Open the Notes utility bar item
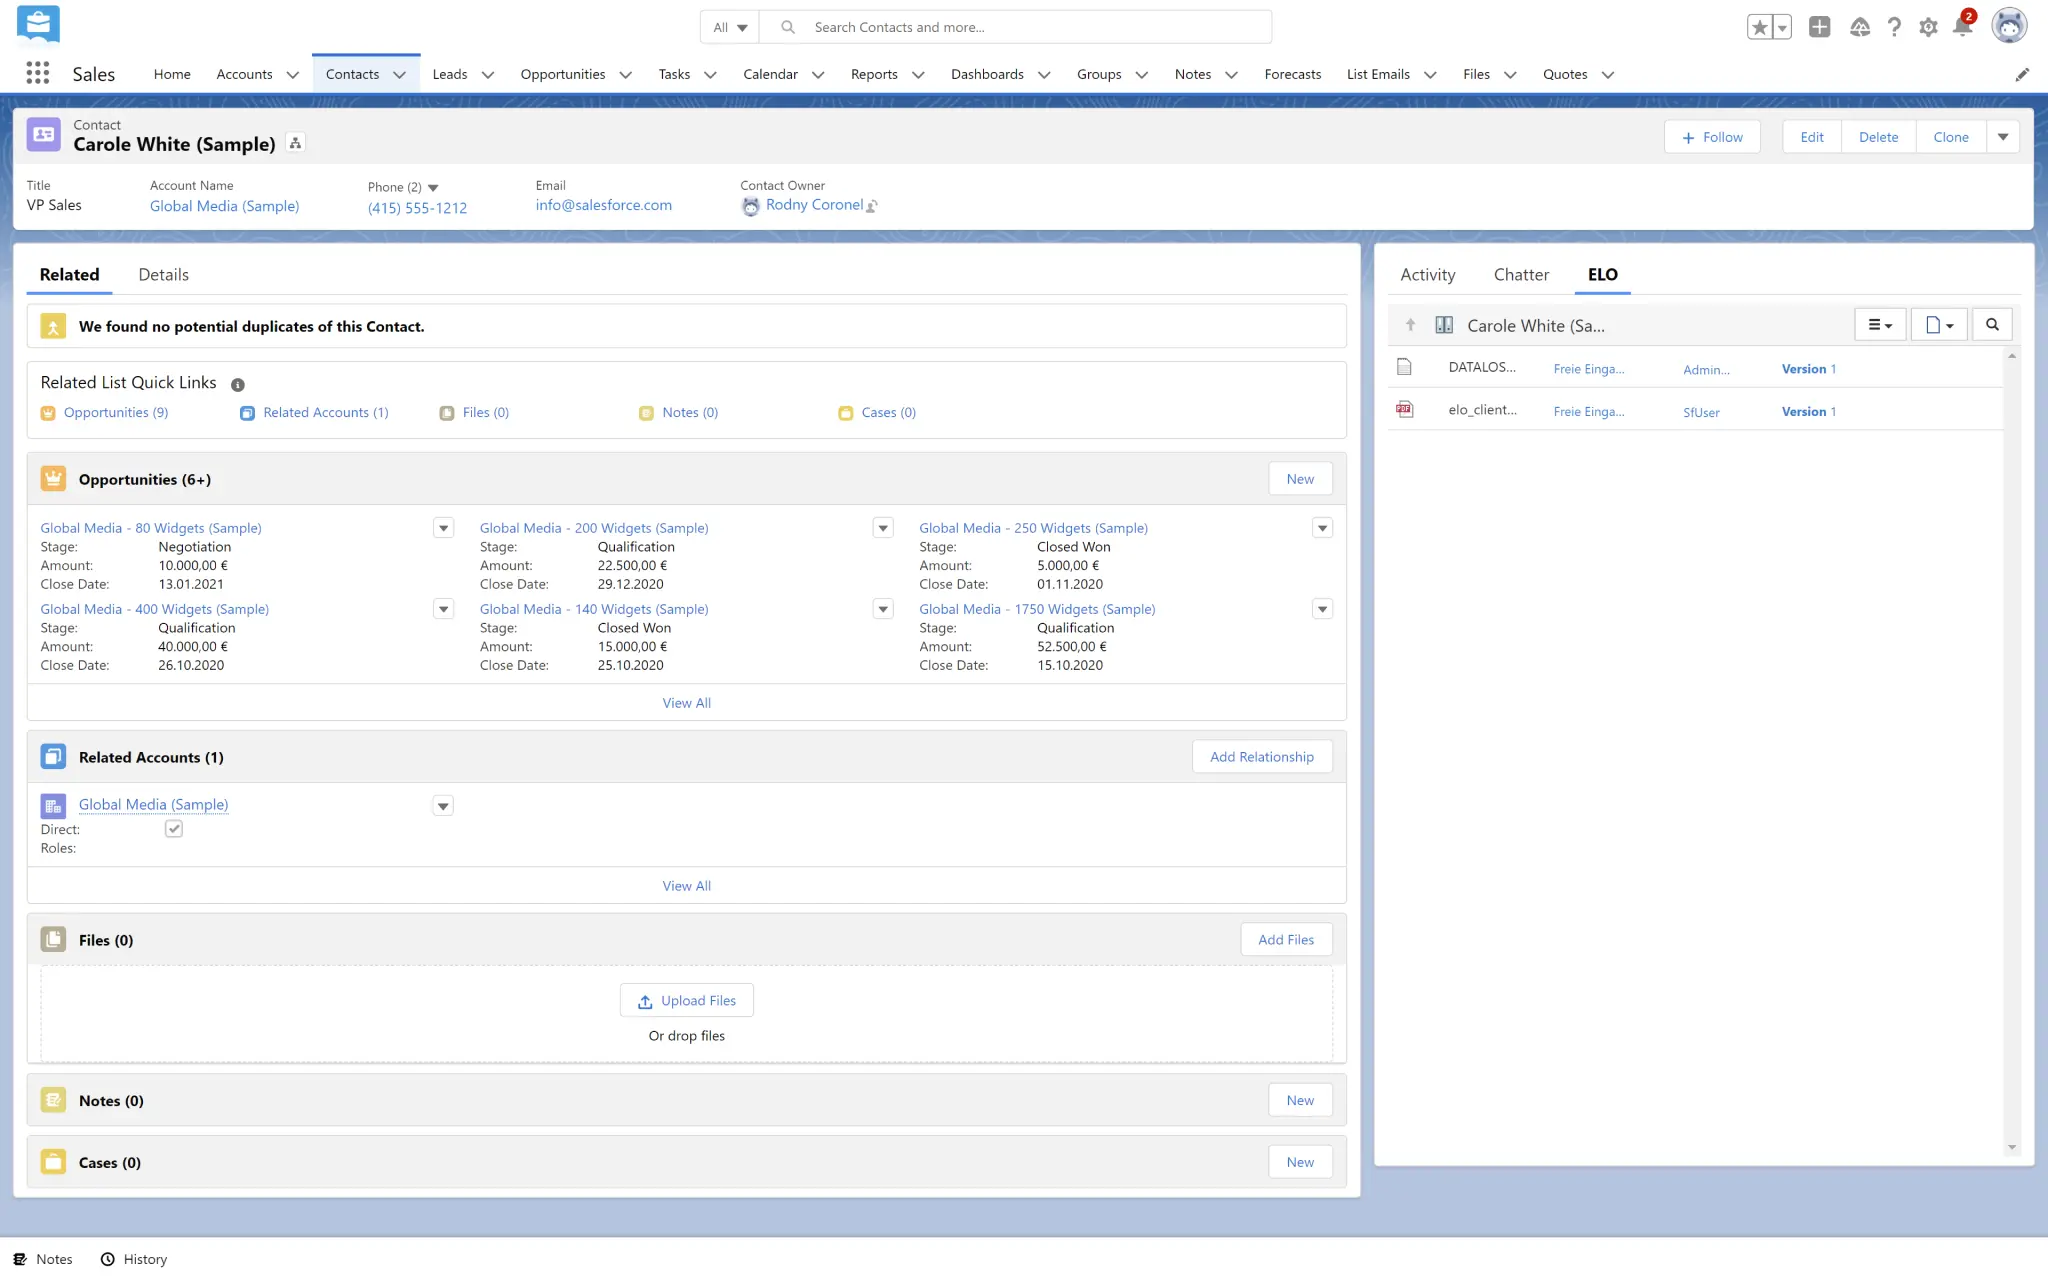Screen dimensions: 2048x1280 coord(43,1259)
